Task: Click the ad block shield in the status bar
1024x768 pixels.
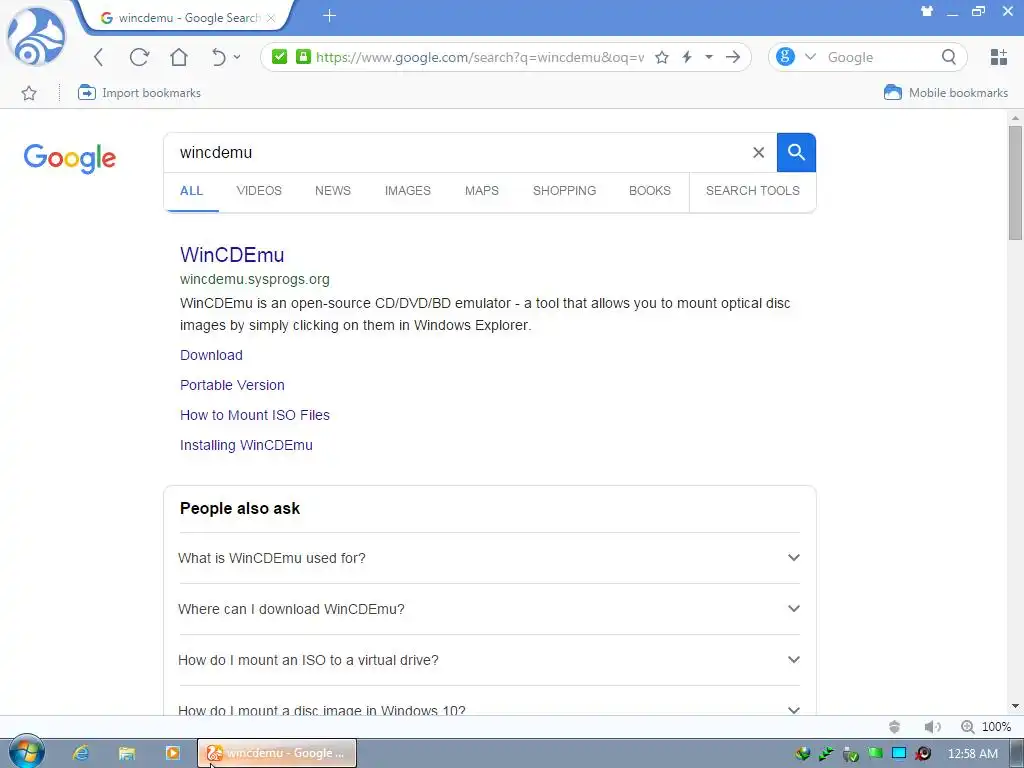Action: tap(895, 727)
